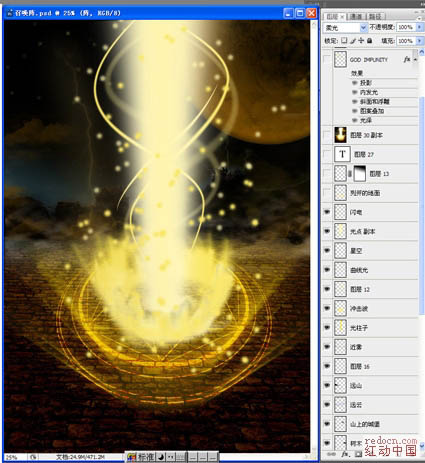Hide the 图层 12 layer
Viewport: 425px width, 463px height.
[327, 289]
